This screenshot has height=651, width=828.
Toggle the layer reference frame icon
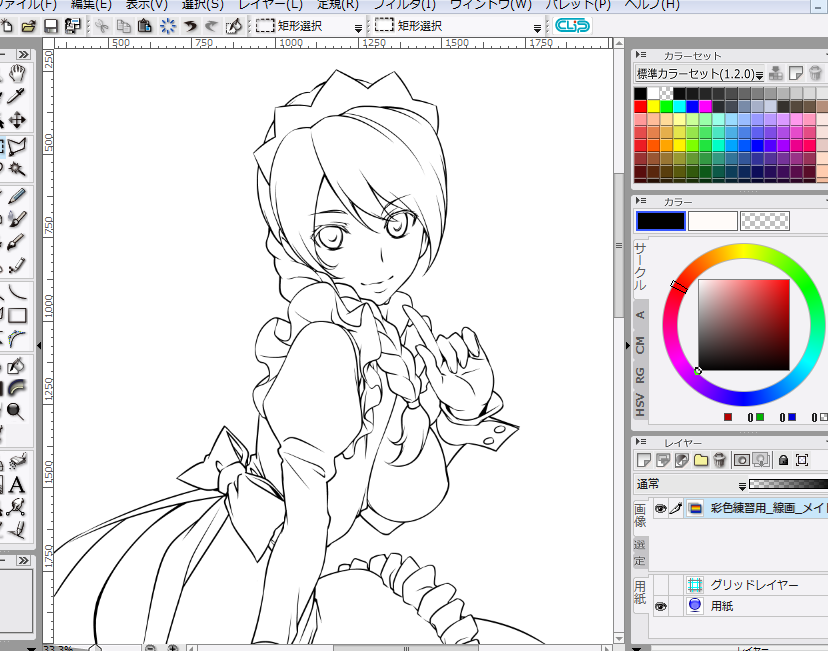click(x=802, y=460)
